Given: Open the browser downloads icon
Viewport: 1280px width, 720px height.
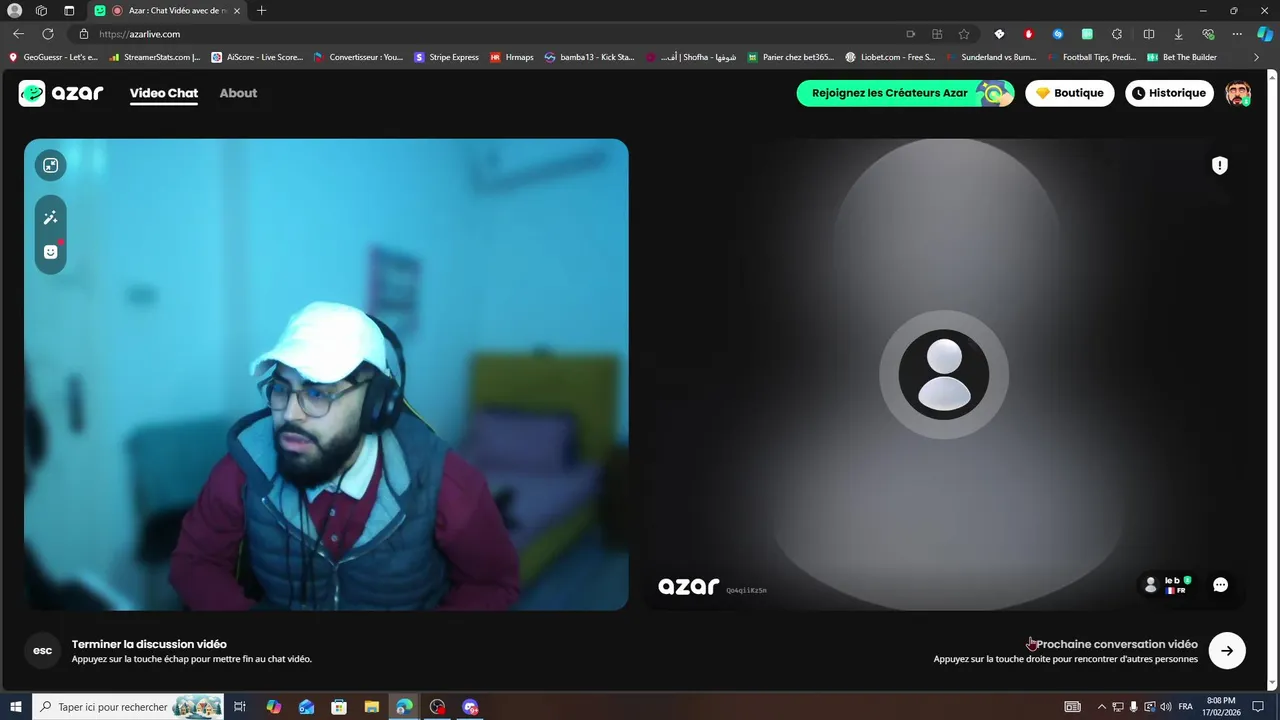Looking at the screenshot, I should (x=1178, y=34).
